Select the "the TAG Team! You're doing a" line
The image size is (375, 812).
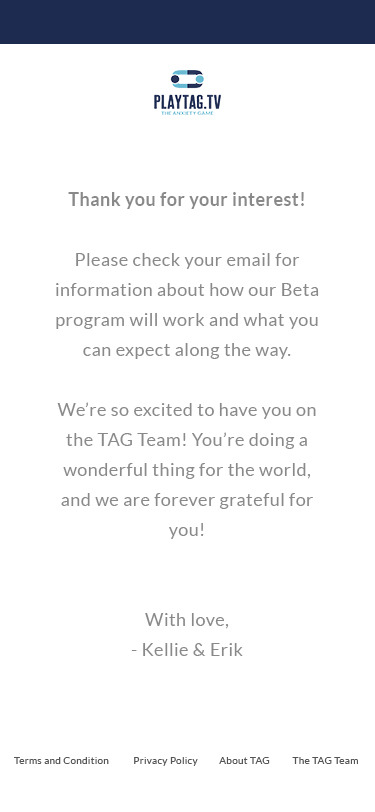(x=187, y=440)
